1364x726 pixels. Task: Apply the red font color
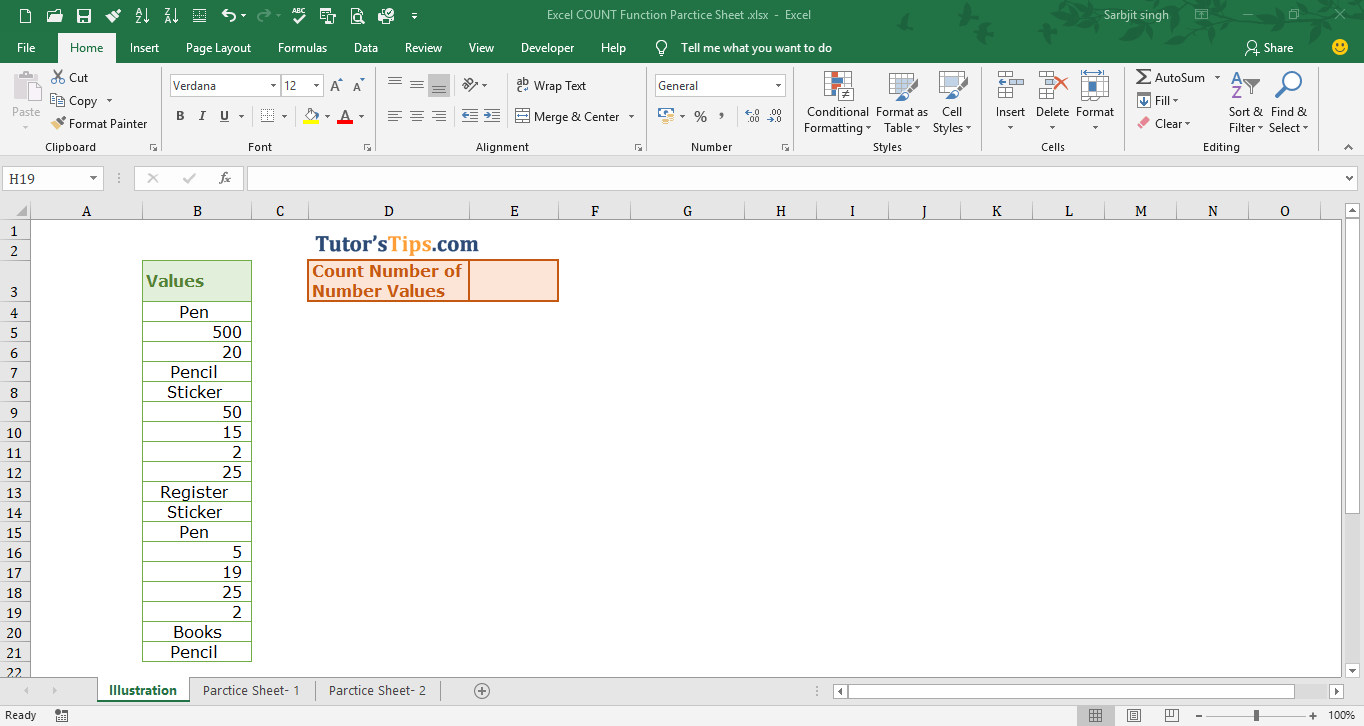point(345,116)
